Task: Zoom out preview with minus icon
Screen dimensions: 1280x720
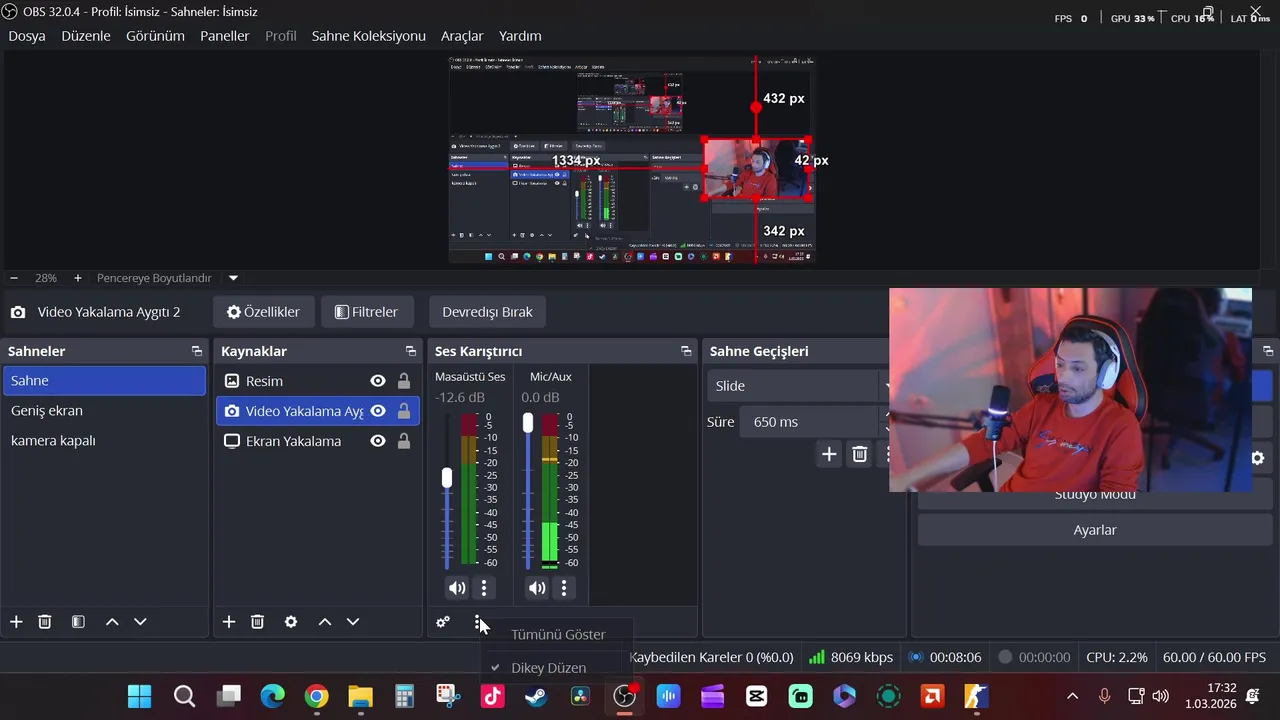Action: tap(14, 278)
